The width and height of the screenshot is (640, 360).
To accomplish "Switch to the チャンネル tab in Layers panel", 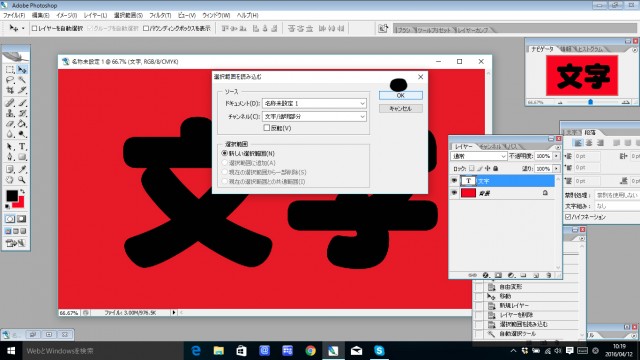I will pyautogui.click(x=490, y=146).
